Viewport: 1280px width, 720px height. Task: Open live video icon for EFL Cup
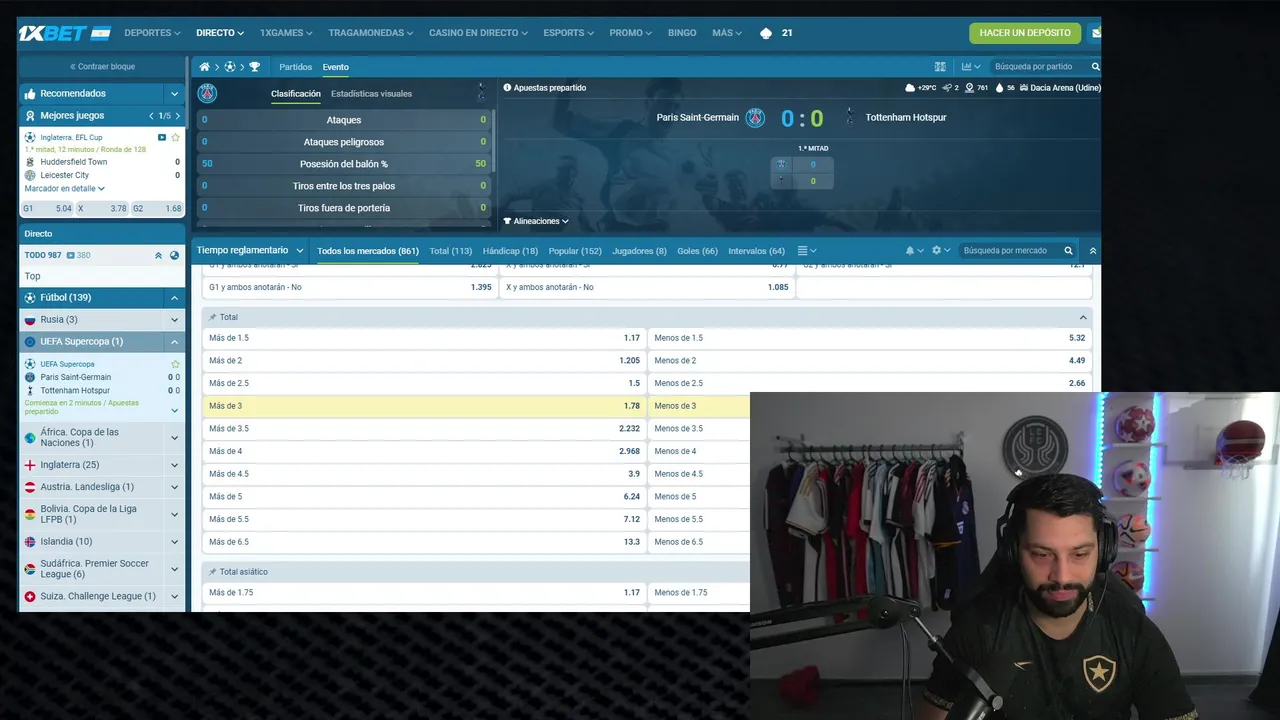[x=162, y=137]
